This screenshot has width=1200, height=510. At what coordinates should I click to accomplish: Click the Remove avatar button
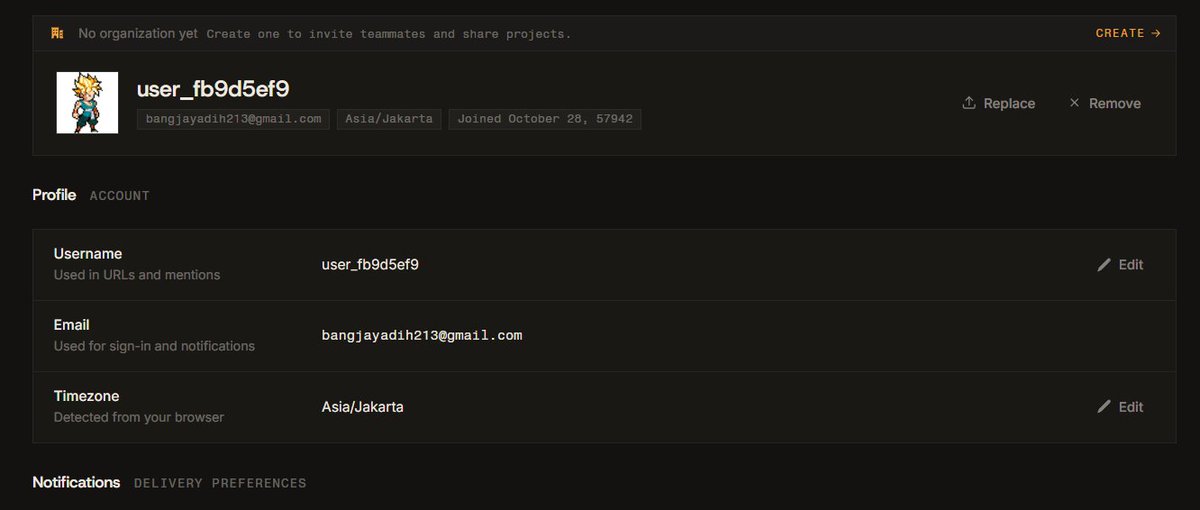[x=1104, y=103]
